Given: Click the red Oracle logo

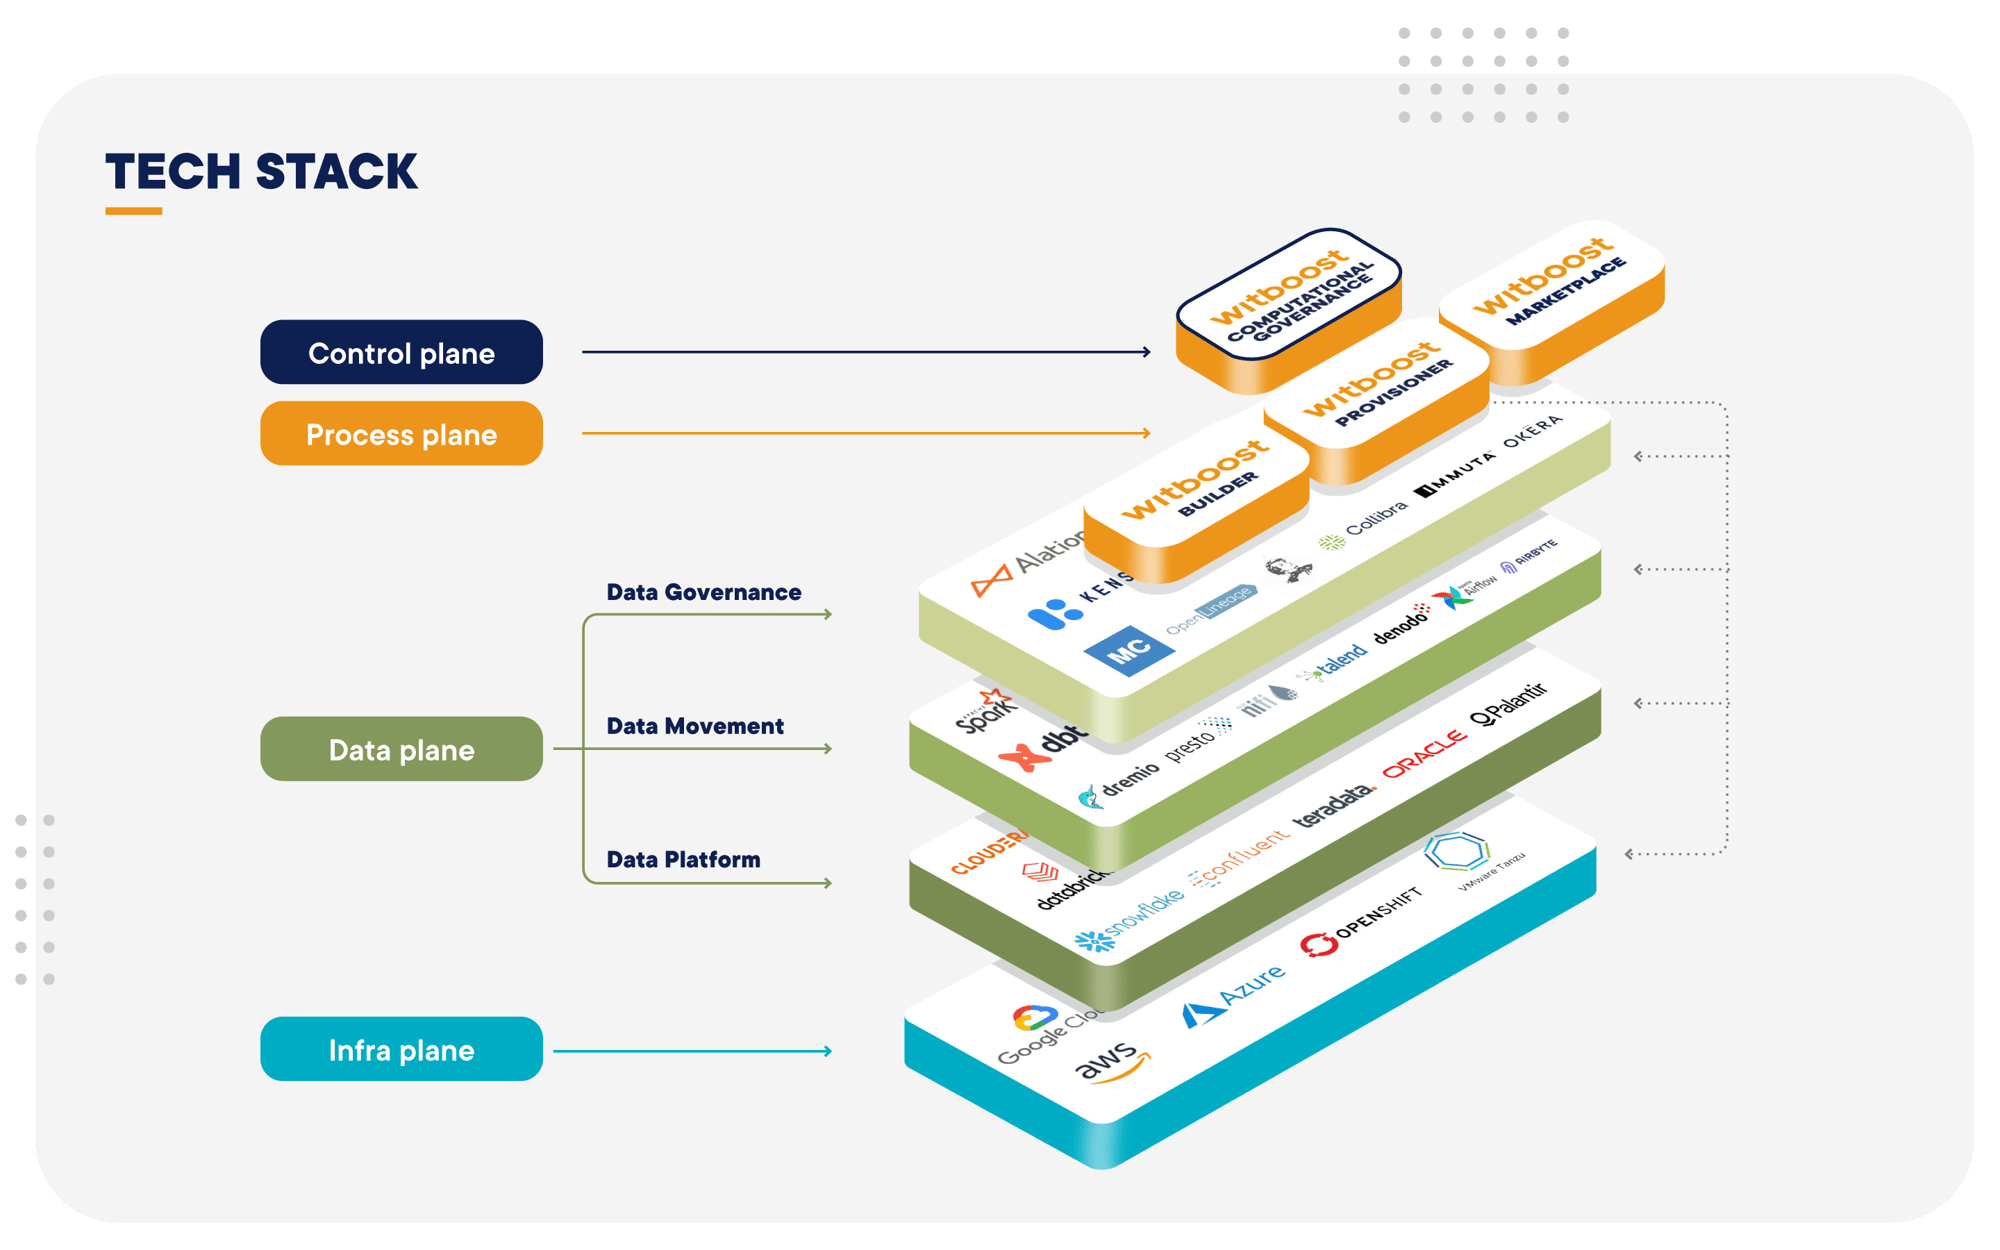Looking at the screenshot, I should click(1425, 753).
